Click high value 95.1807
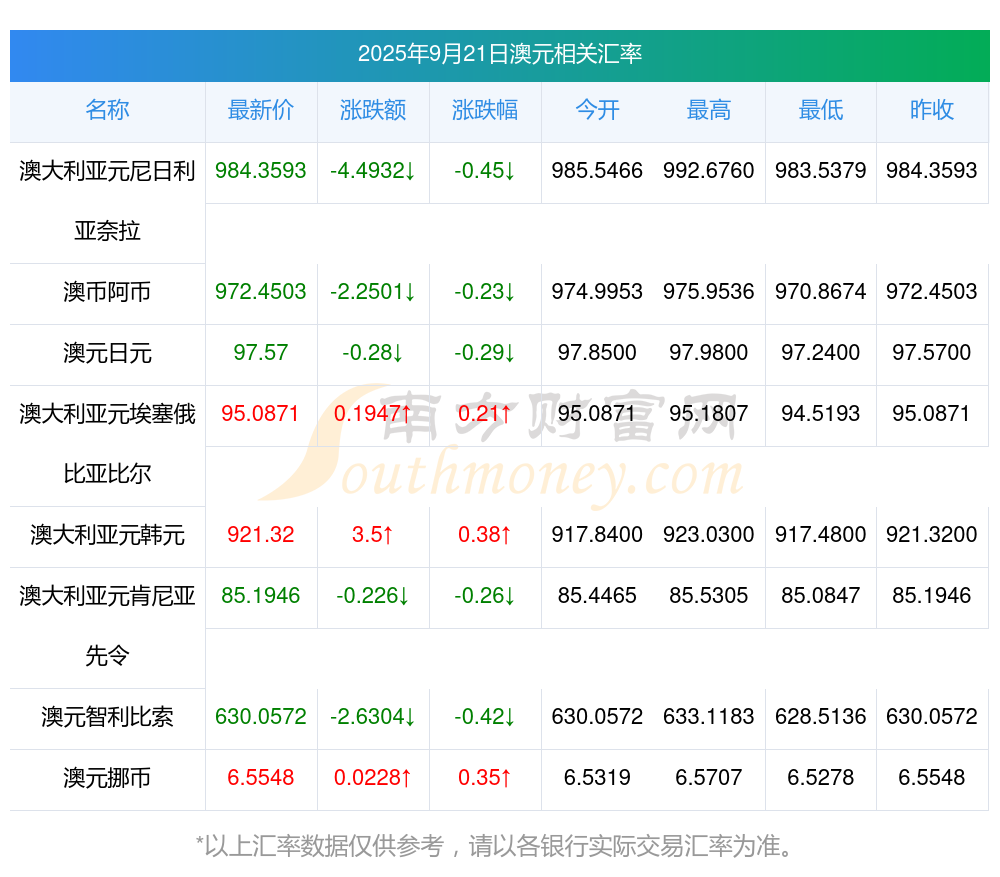Viewport: 1000px width, 877px height. (709, 414)
